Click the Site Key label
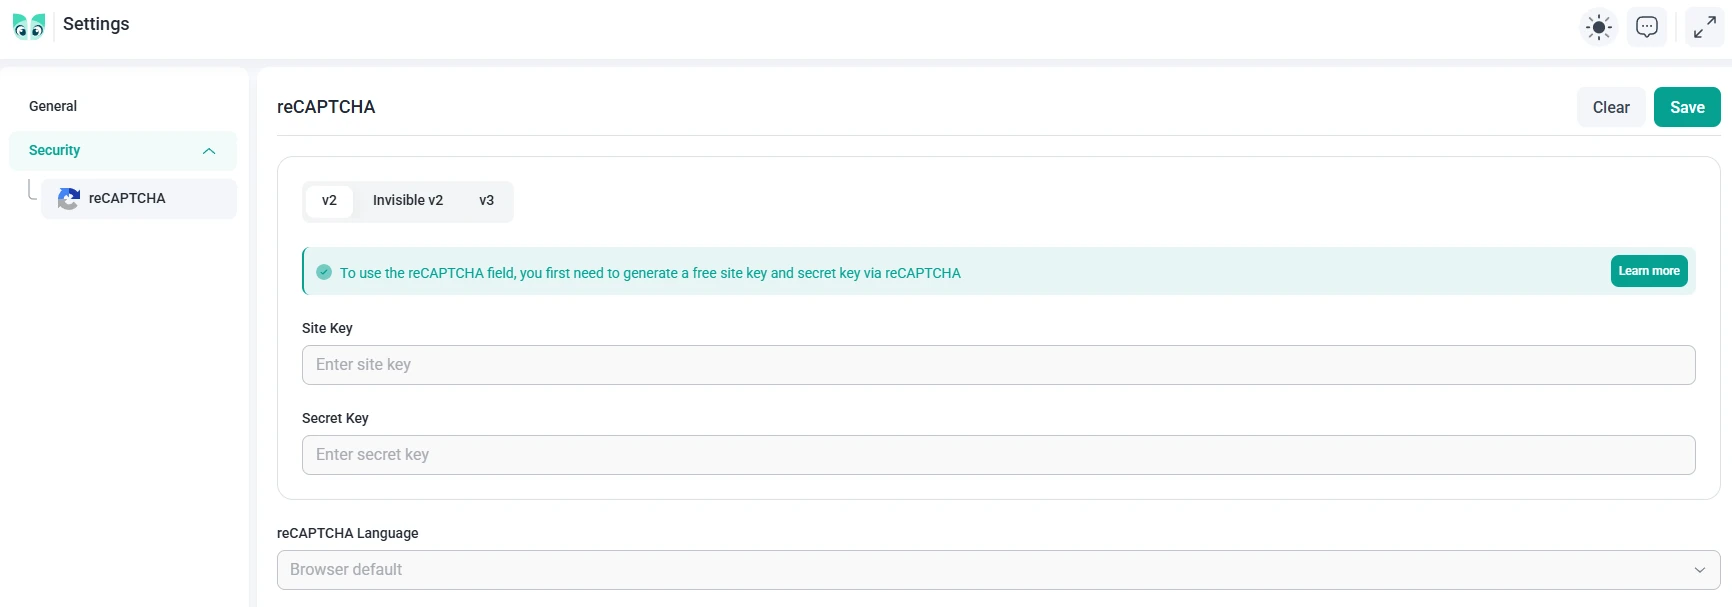Viewport: 1732px width, 607px height. pos(327,328)
